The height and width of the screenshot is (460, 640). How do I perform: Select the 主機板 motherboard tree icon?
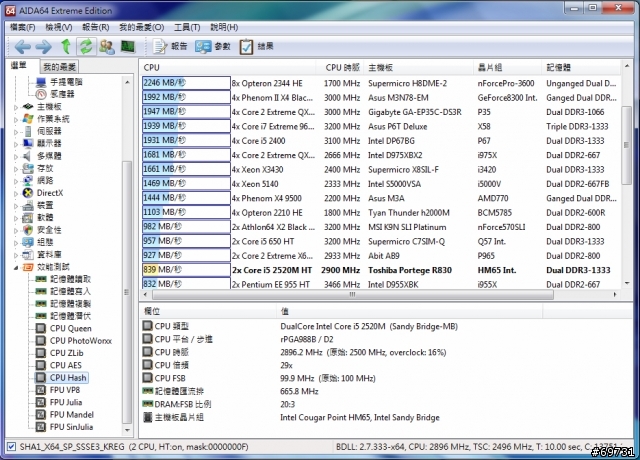pos(28,107)
